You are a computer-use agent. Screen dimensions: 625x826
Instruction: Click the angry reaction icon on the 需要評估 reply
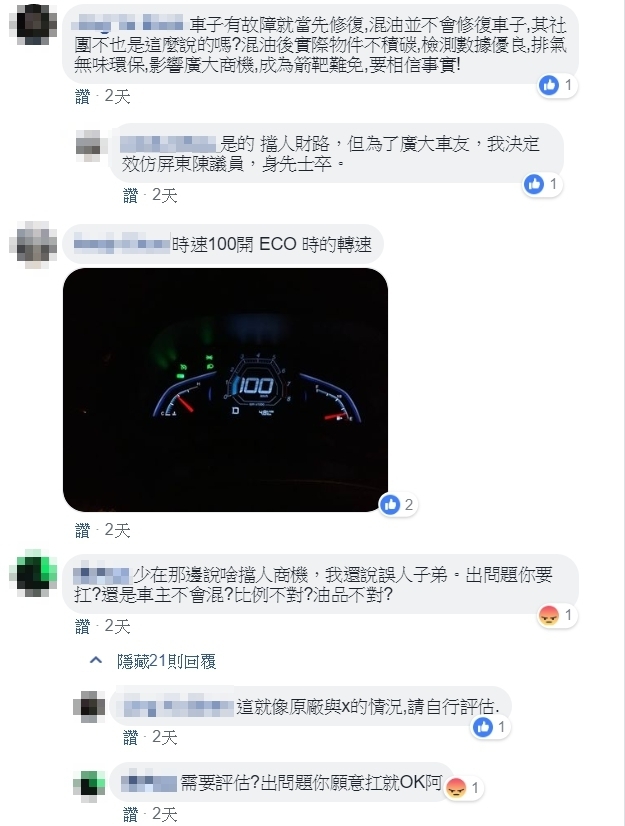pyautogui.click(x=456, y=788)
